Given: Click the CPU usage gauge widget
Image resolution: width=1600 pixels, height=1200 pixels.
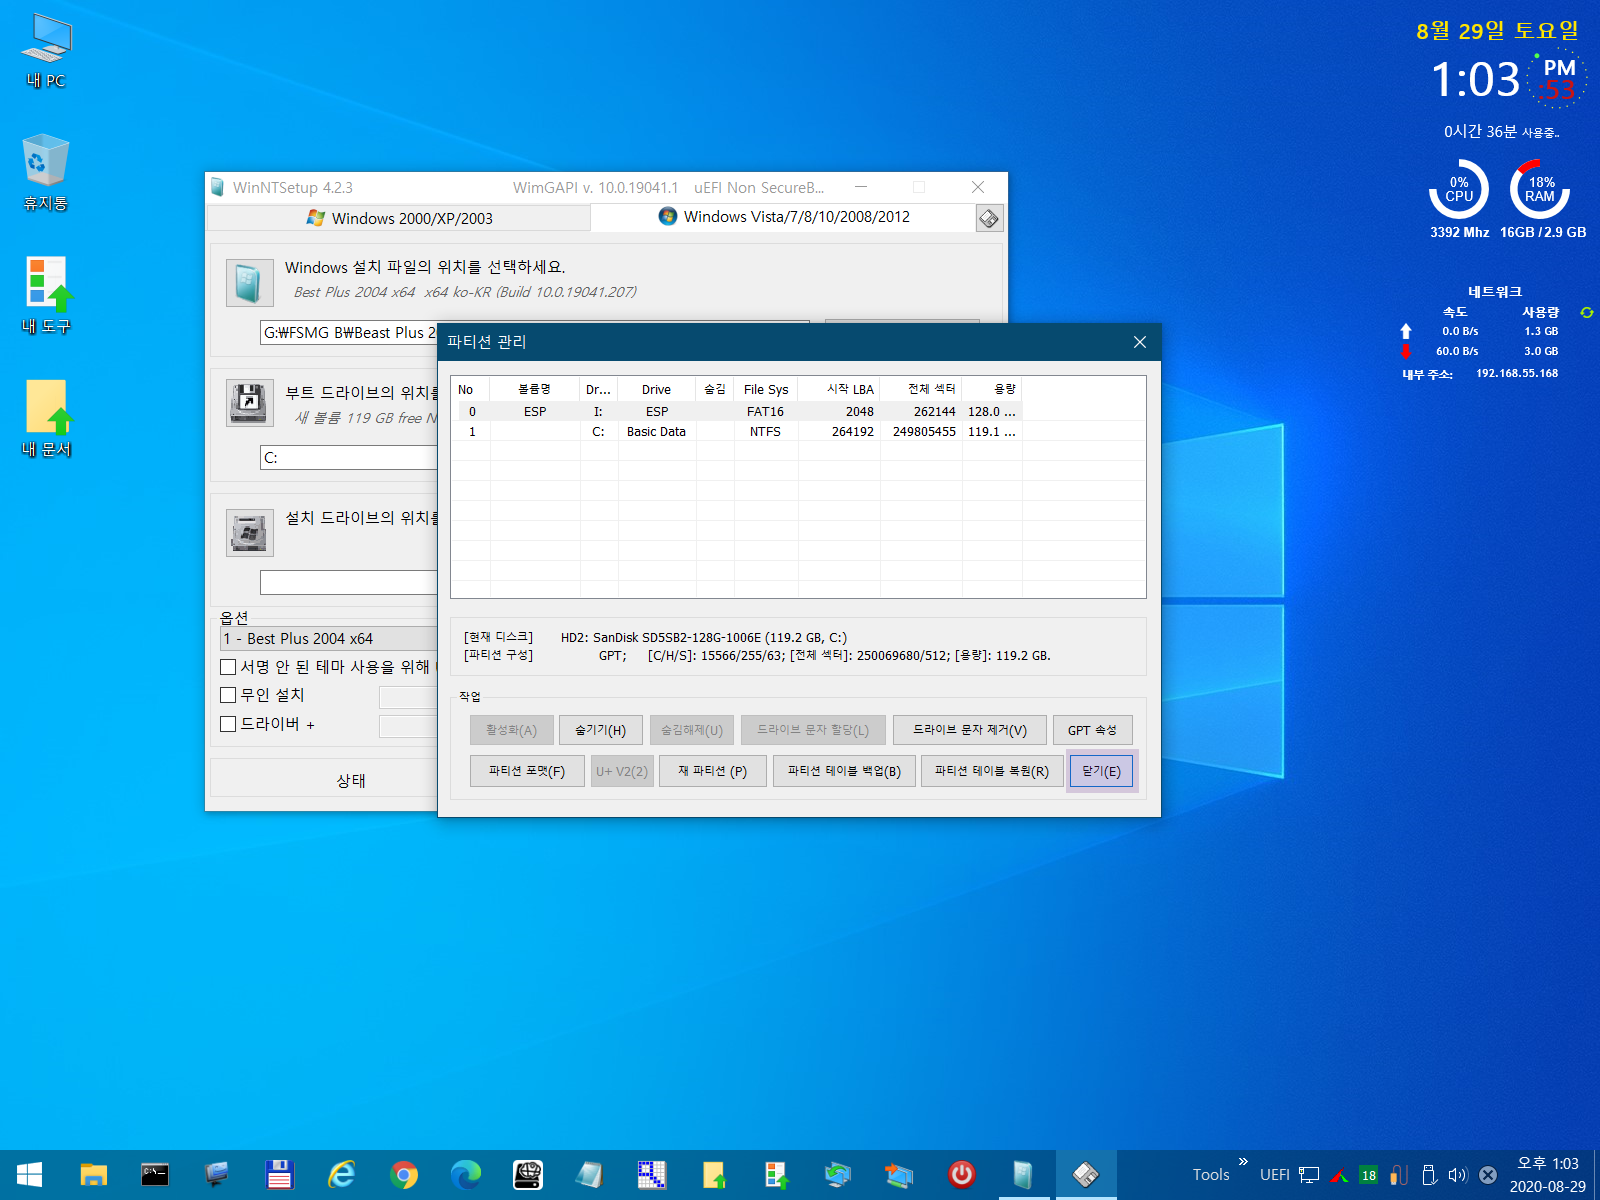Looking at the screenshot, I should pyautogui.click(x=1459, y=189).
